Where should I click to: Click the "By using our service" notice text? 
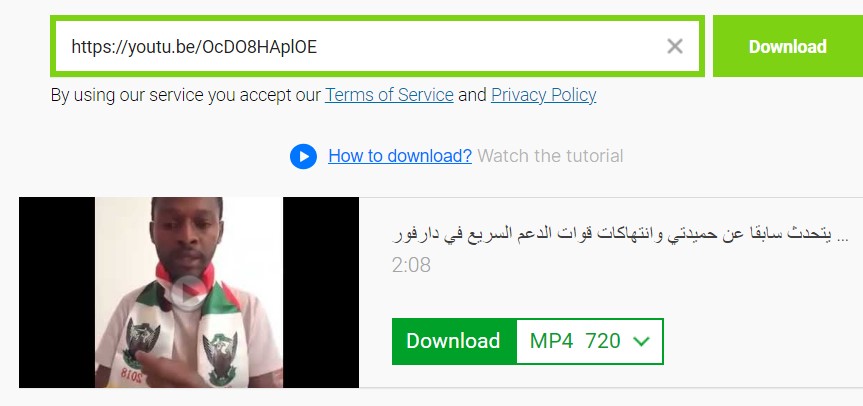[185, 95]
